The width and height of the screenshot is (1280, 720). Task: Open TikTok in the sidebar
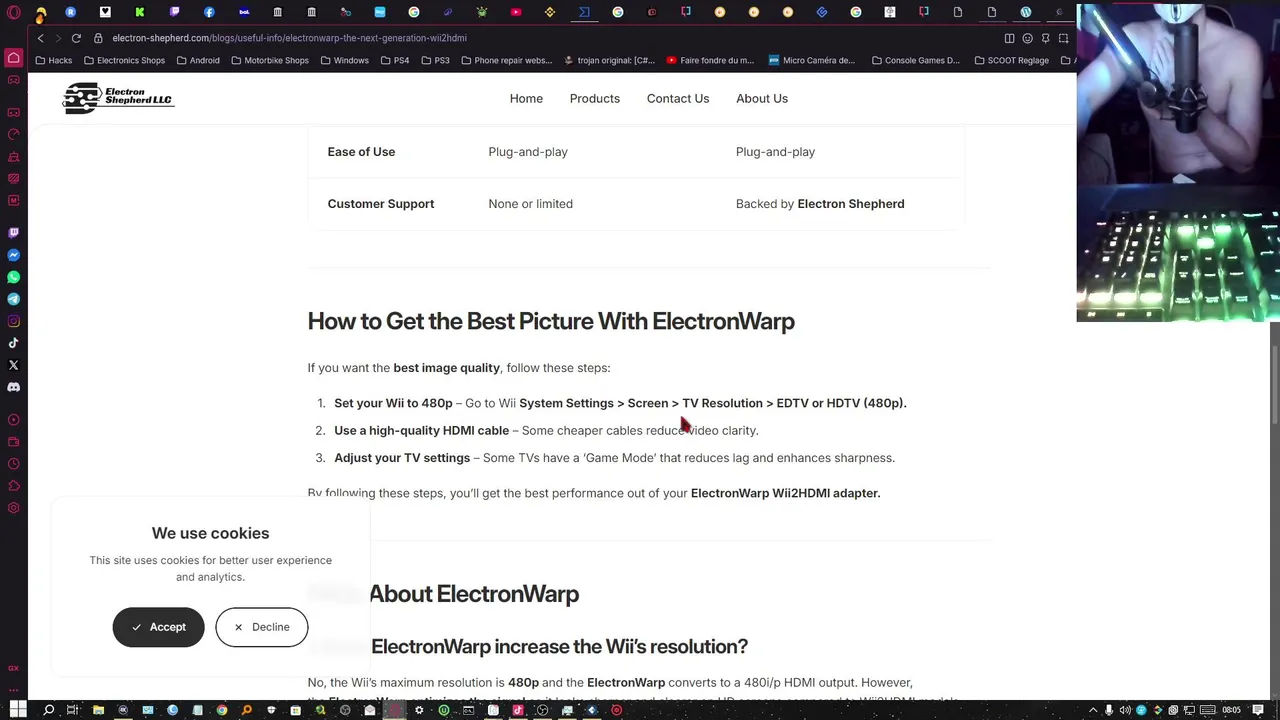click(x=14, y=343)
